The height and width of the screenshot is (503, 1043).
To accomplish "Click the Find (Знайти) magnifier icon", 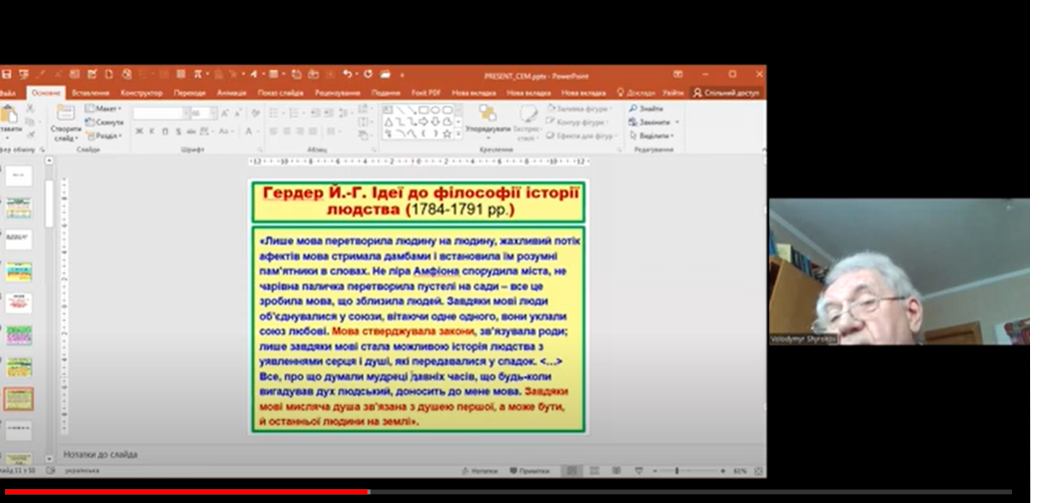I will pos(633,108).
